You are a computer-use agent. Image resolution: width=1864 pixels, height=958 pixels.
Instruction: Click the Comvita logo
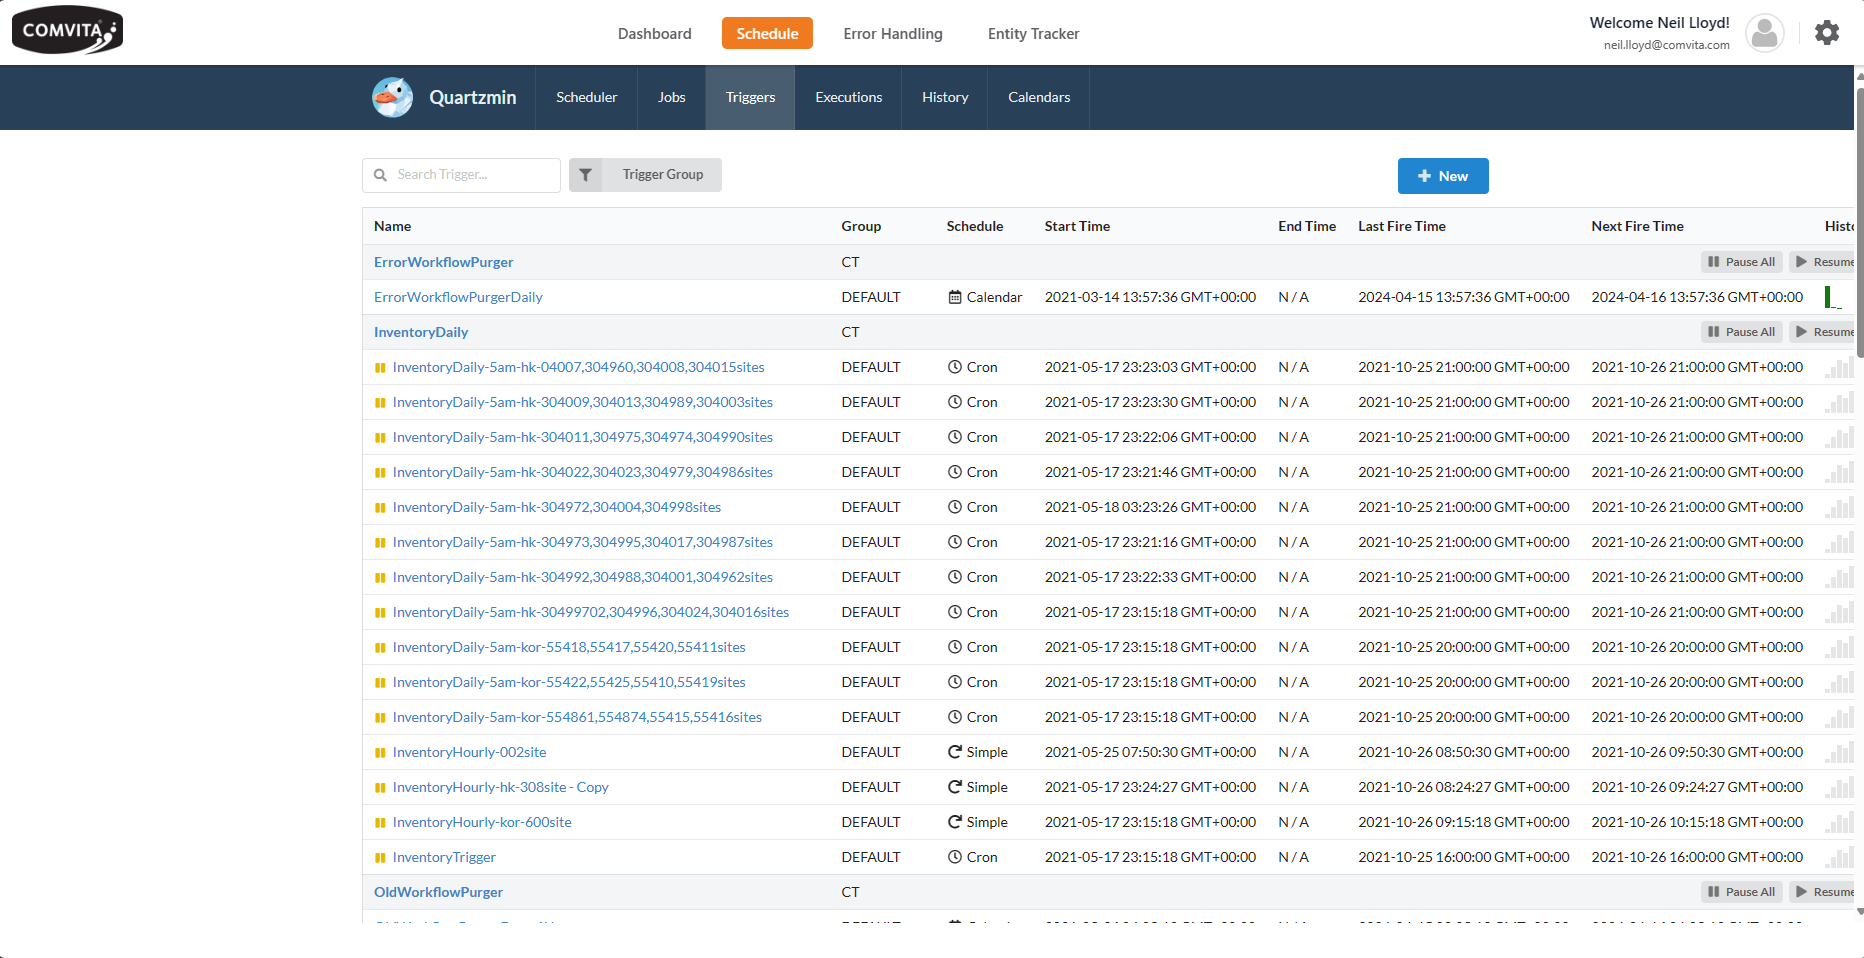[x=67, y=30]
